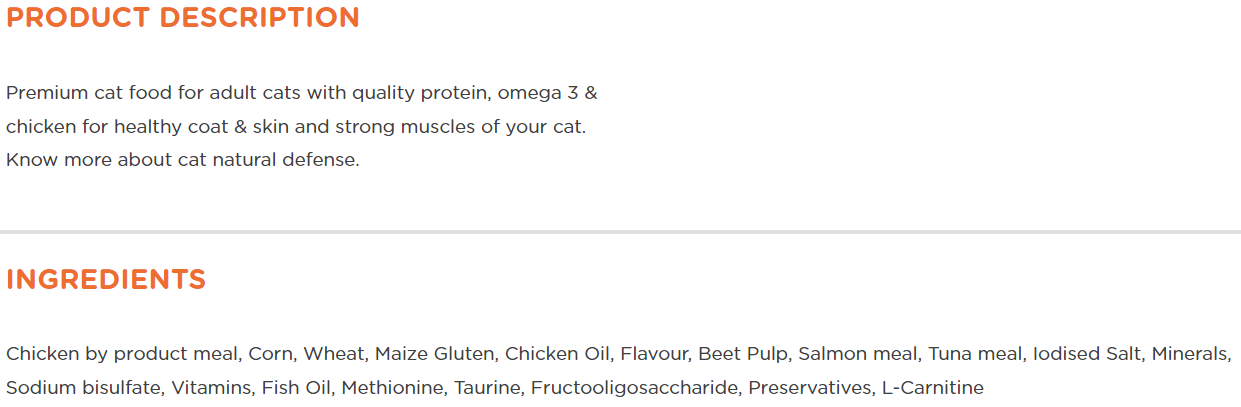Click the 'Beet Pulp' ingredient
Image resolution: width=1241 pixels, height=407 pixels.
pos(743,354)
